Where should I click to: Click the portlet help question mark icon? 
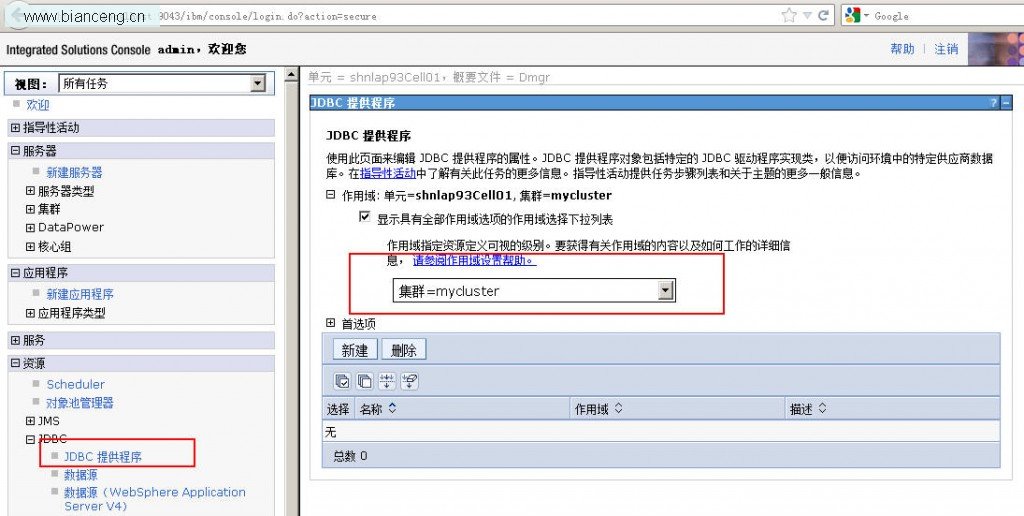point(994,103)
